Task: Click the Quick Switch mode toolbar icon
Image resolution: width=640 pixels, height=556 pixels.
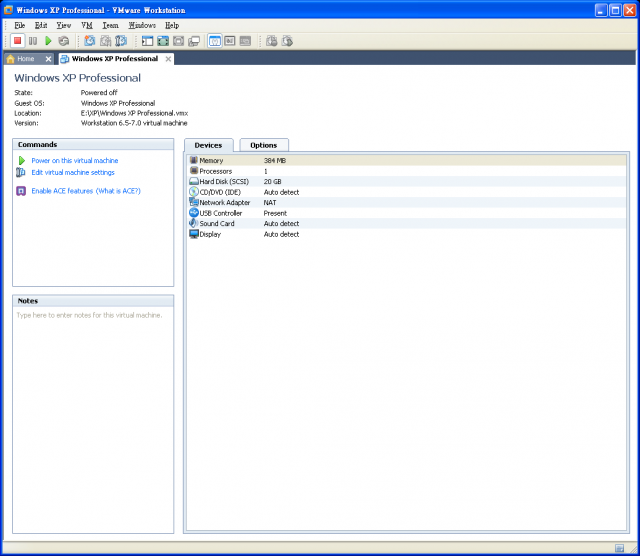Action: (x=178, y=41)
